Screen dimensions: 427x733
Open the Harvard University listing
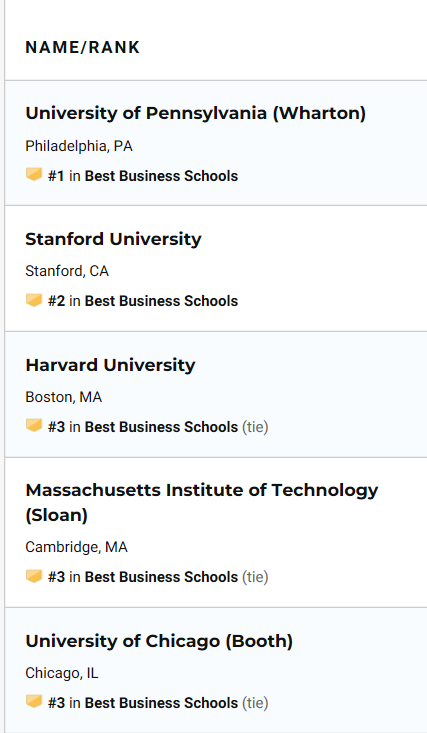tap(110, 365)
